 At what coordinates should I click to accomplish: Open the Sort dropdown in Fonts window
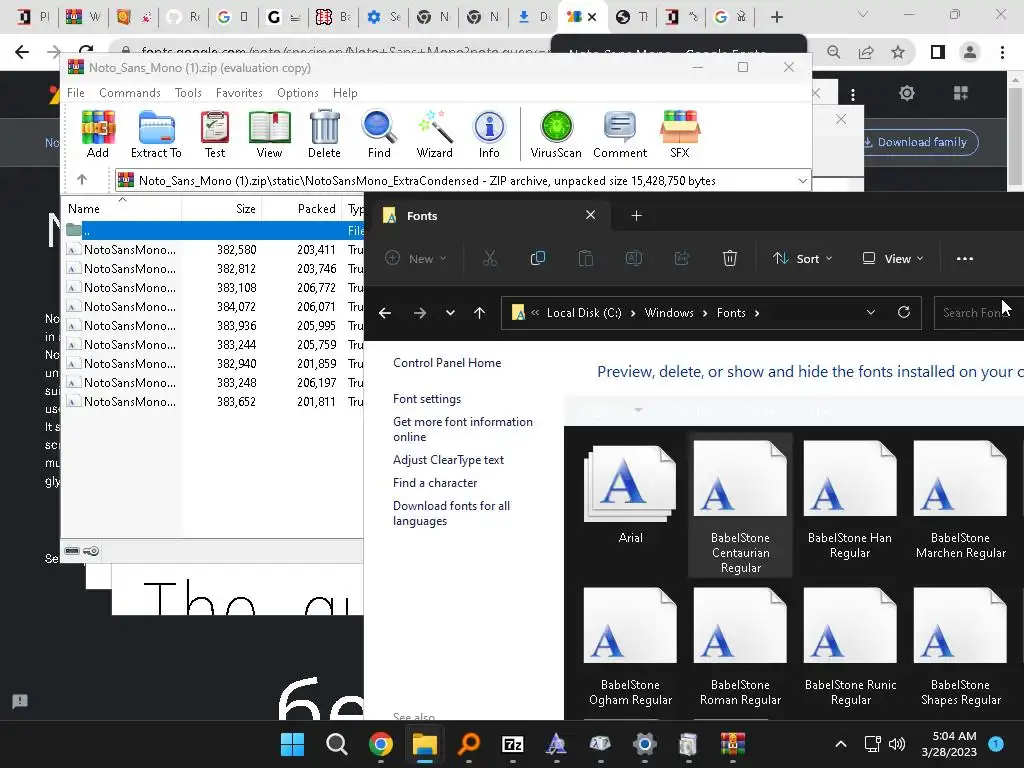(x=803, y=259)
